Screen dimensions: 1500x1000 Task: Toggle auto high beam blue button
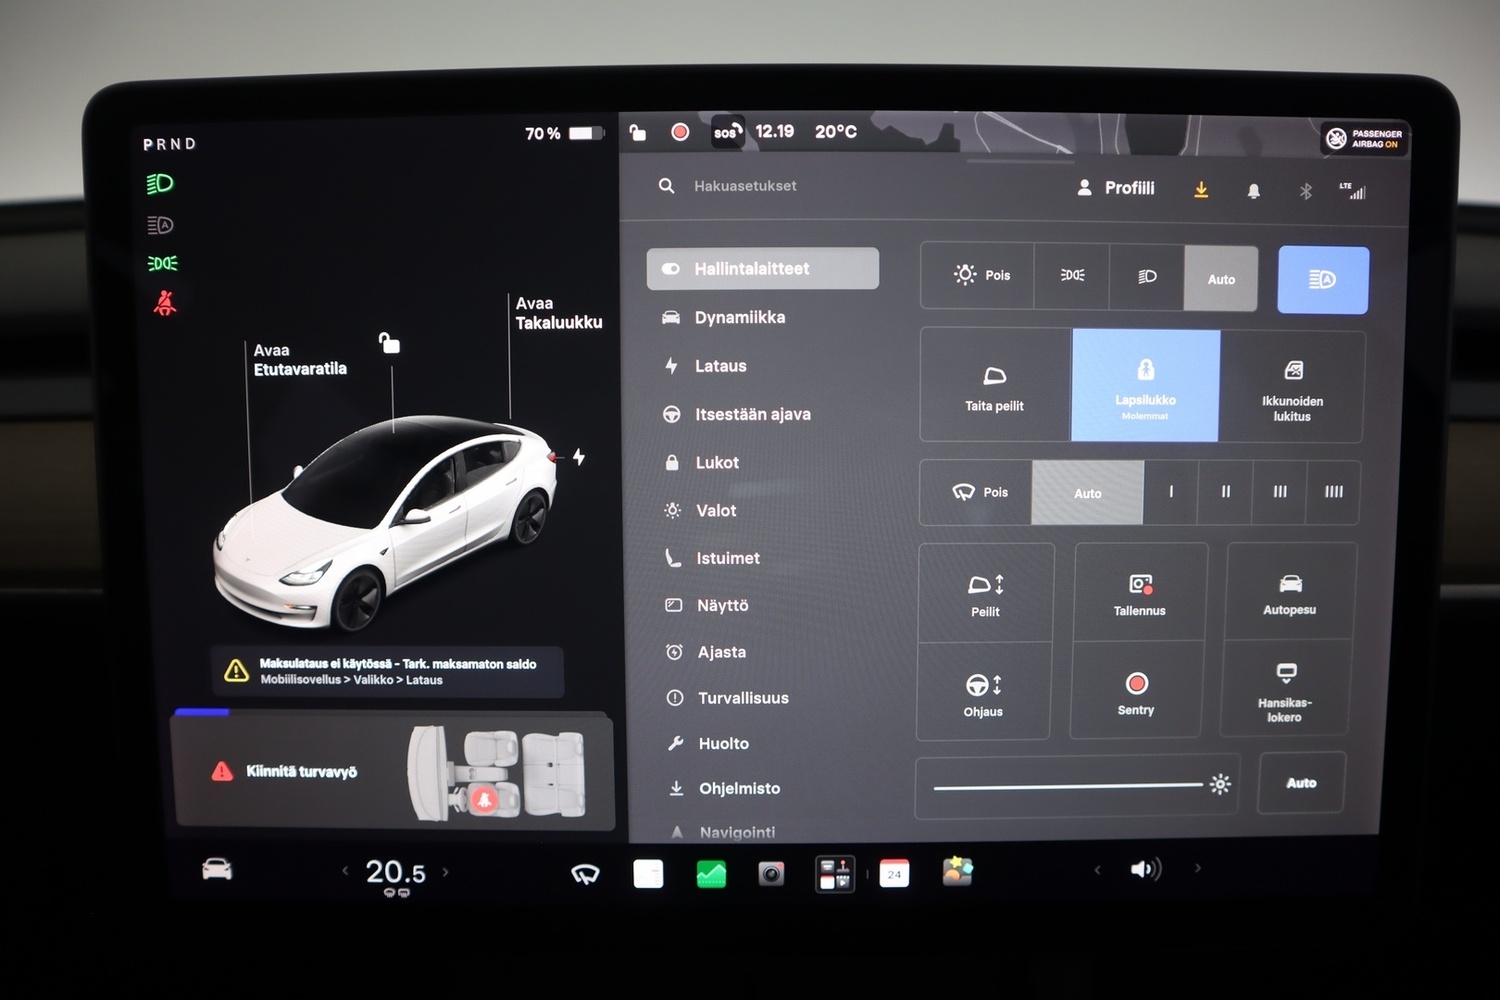[1323, 280]
